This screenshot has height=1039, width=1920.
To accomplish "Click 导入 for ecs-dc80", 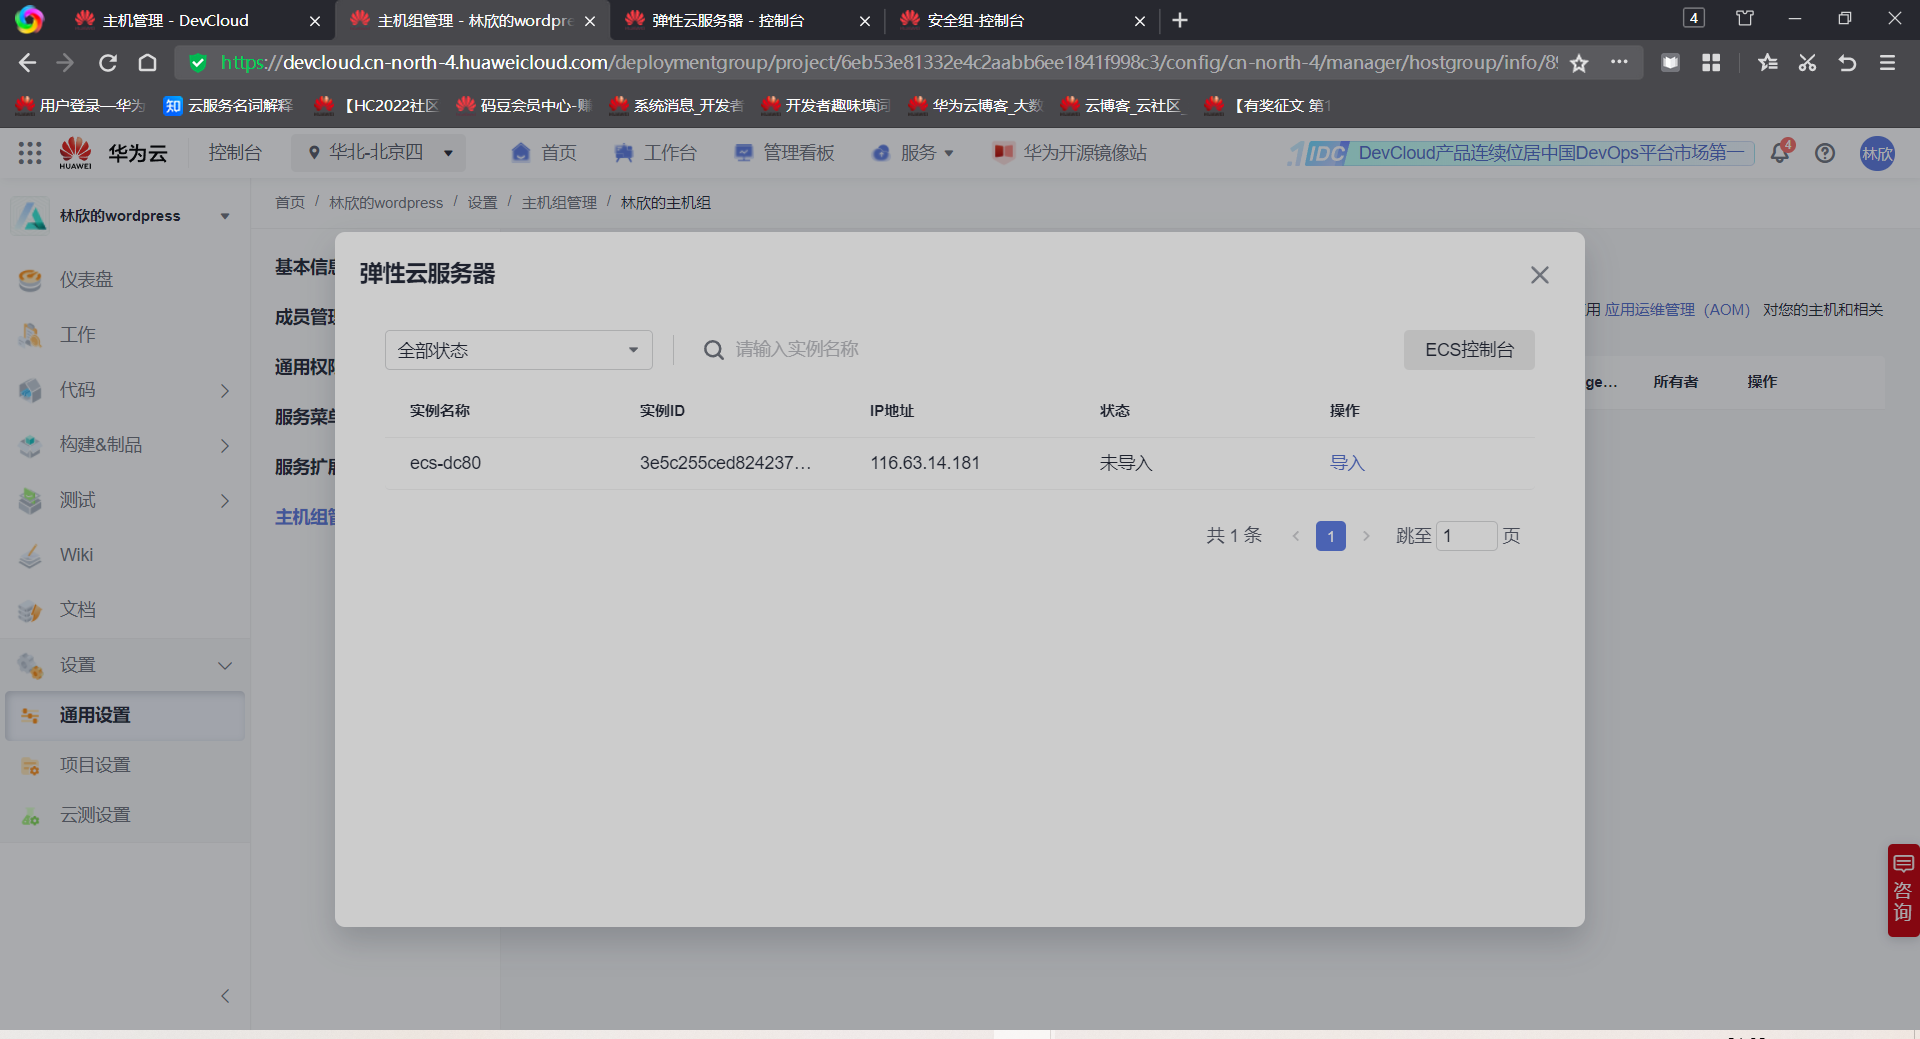I will pos(1347,463).
